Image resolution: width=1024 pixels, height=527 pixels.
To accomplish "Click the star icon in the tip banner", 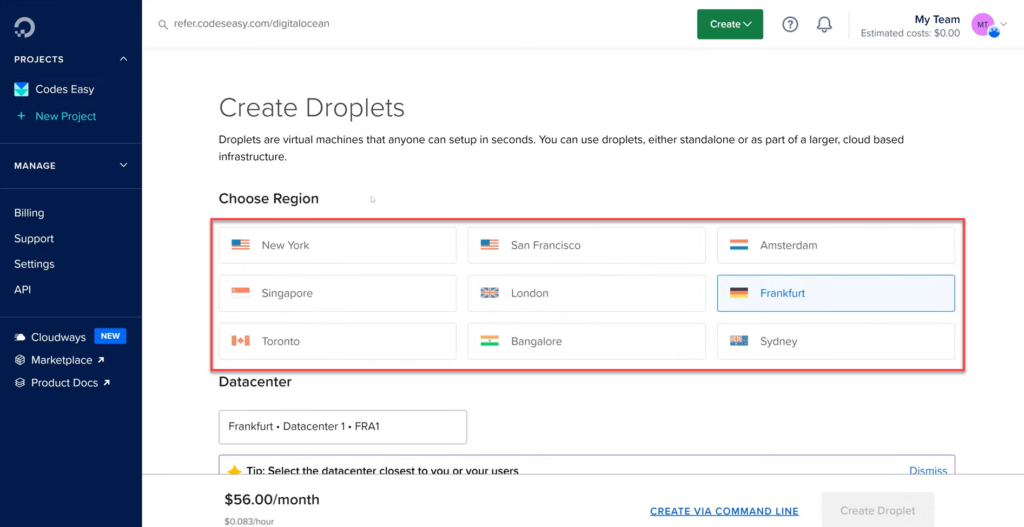I will 234,471.
